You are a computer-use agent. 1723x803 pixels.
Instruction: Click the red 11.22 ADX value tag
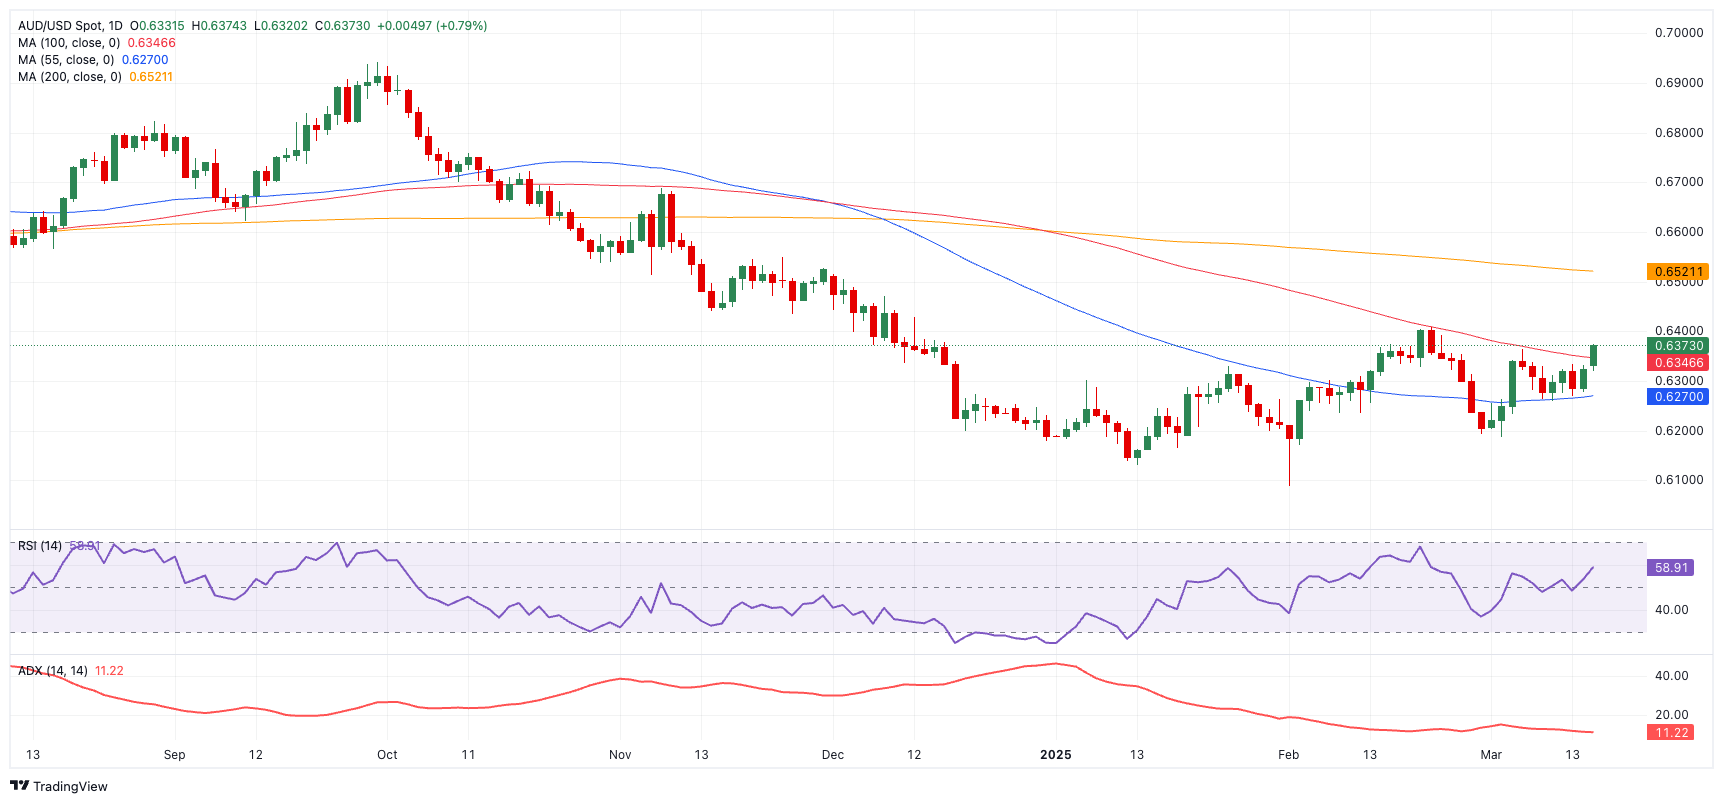[x=1670, y=733]
